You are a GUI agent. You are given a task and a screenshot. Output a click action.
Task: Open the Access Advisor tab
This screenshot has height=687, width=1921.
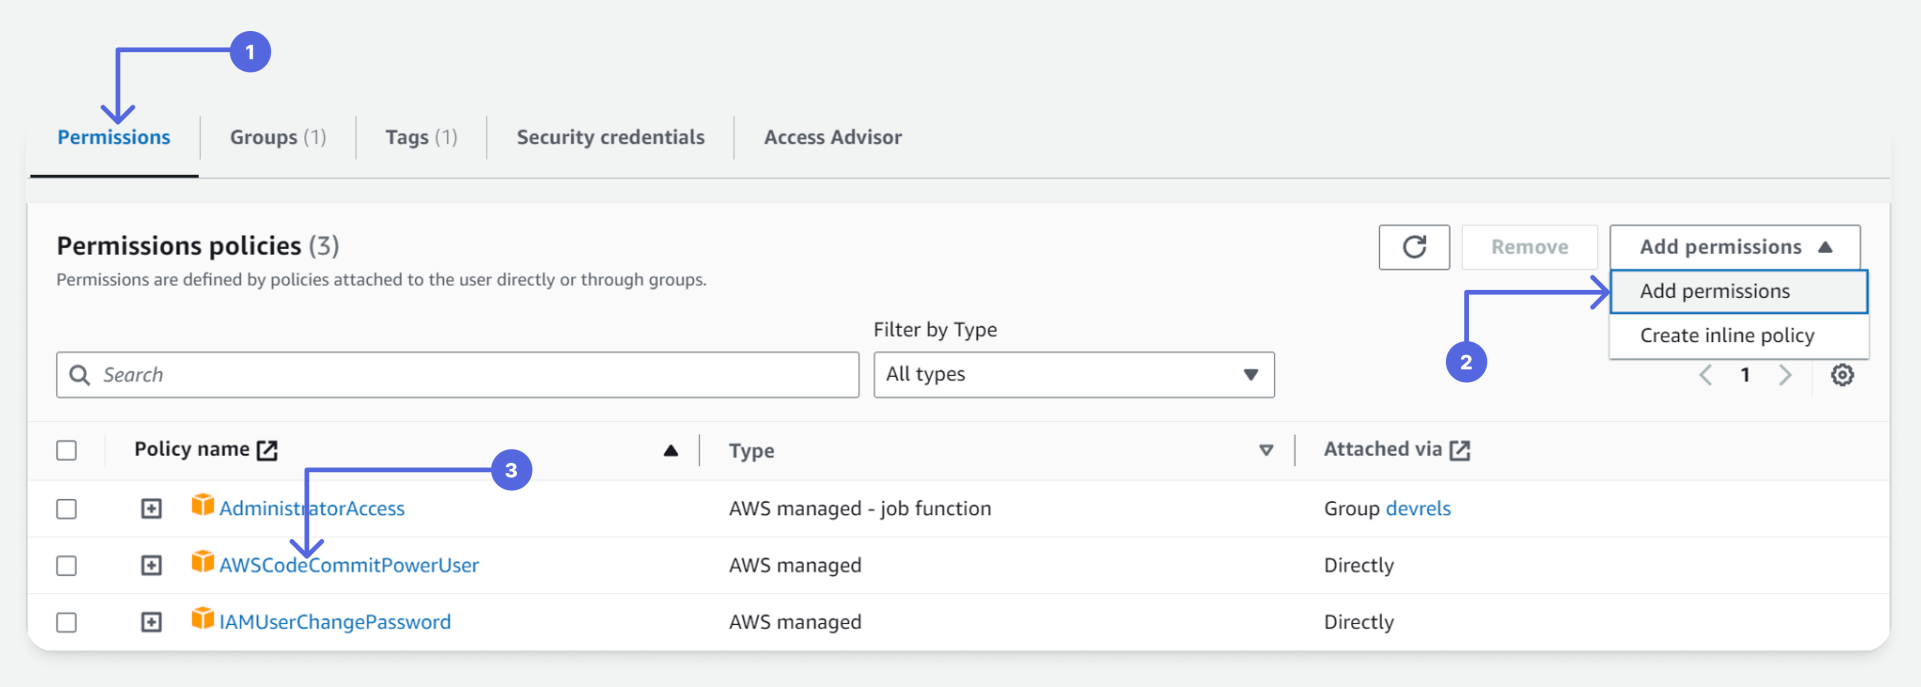pos(833,137)
